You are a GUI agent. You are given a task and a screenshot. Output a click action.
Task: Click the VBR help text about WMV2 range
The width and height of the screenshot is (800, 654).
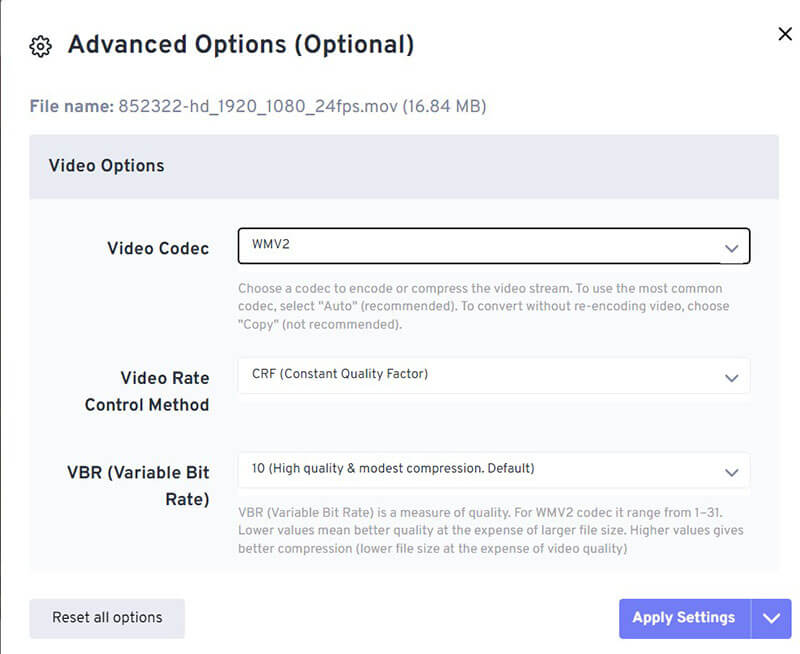pos(491,531)
